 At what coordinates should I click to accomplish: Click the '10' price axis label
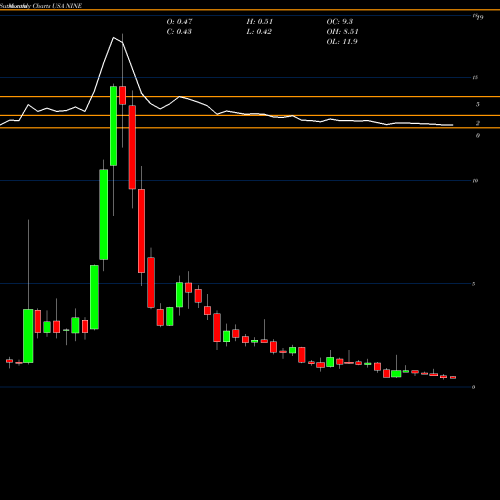(x=475, y=181)
